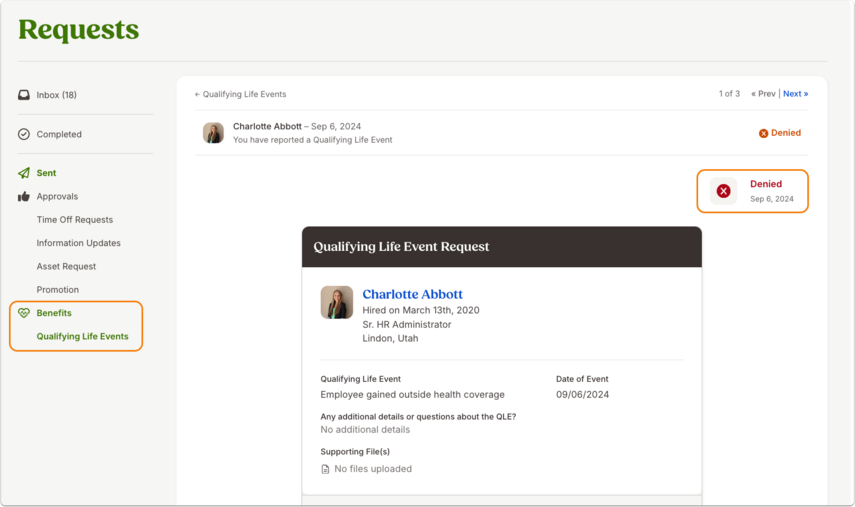Image resolution: width=855 pixels, height=507 pixels.
Task: Select Qualifying Life Events sidebar item
Action: [x=82, y=336]
